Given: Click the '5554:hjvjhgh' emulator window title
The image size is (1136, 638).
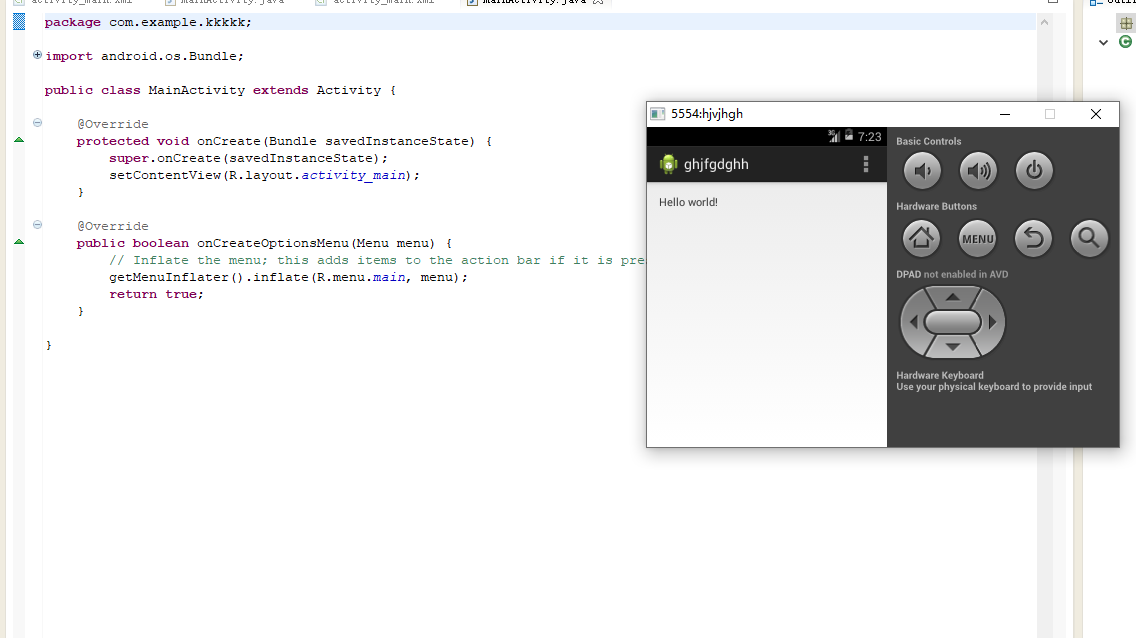Looking at the screenshot, I should click(707, 114).
